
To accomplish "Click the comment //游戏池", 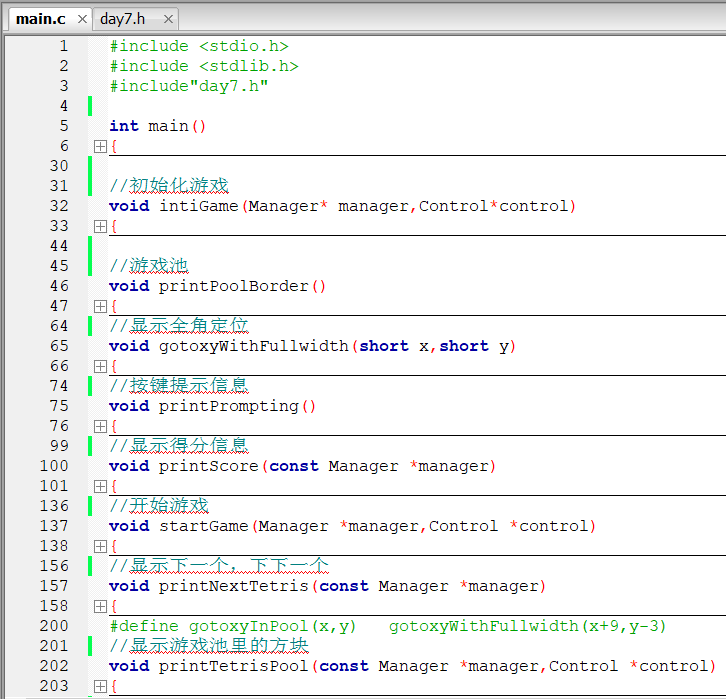I will 149,265.
